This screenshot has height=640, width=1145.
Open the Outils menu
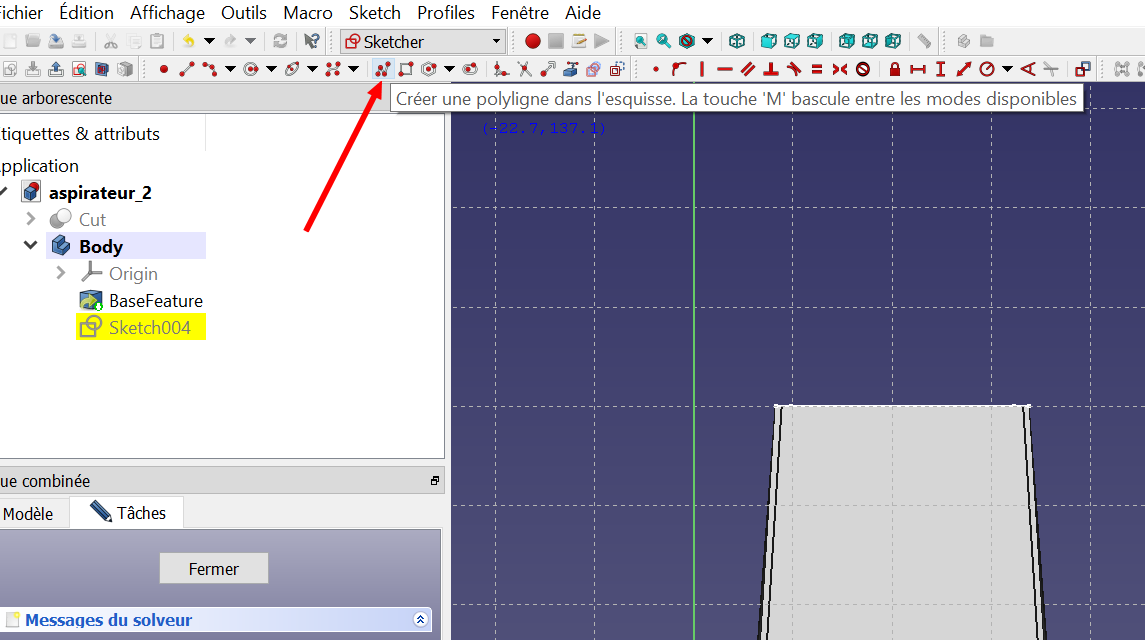(x=244, y=13)
